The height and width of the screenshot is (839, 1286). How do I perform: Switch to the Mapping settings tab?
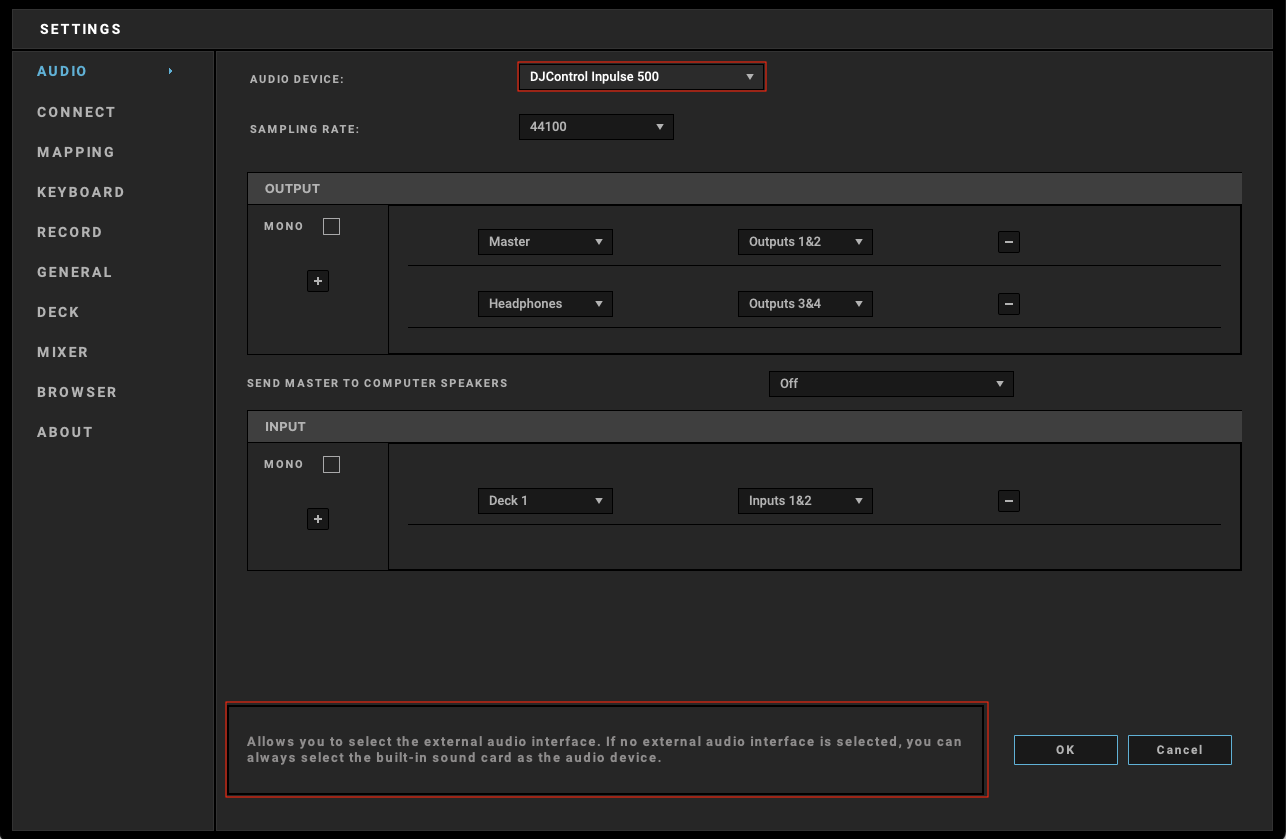tap(76, 152)
